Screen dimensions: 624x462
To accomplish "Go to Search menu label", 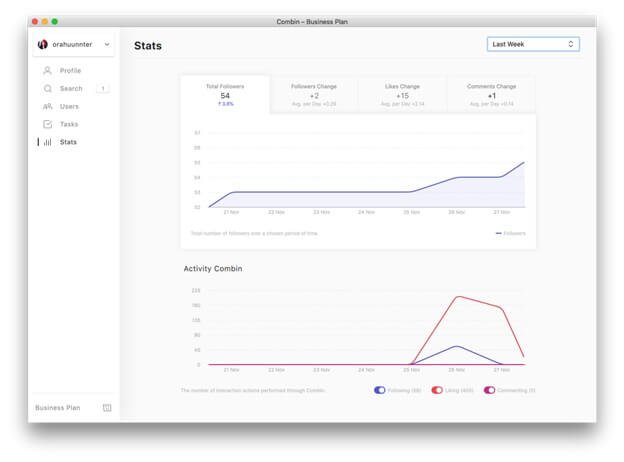I will [x=71, y=88].
